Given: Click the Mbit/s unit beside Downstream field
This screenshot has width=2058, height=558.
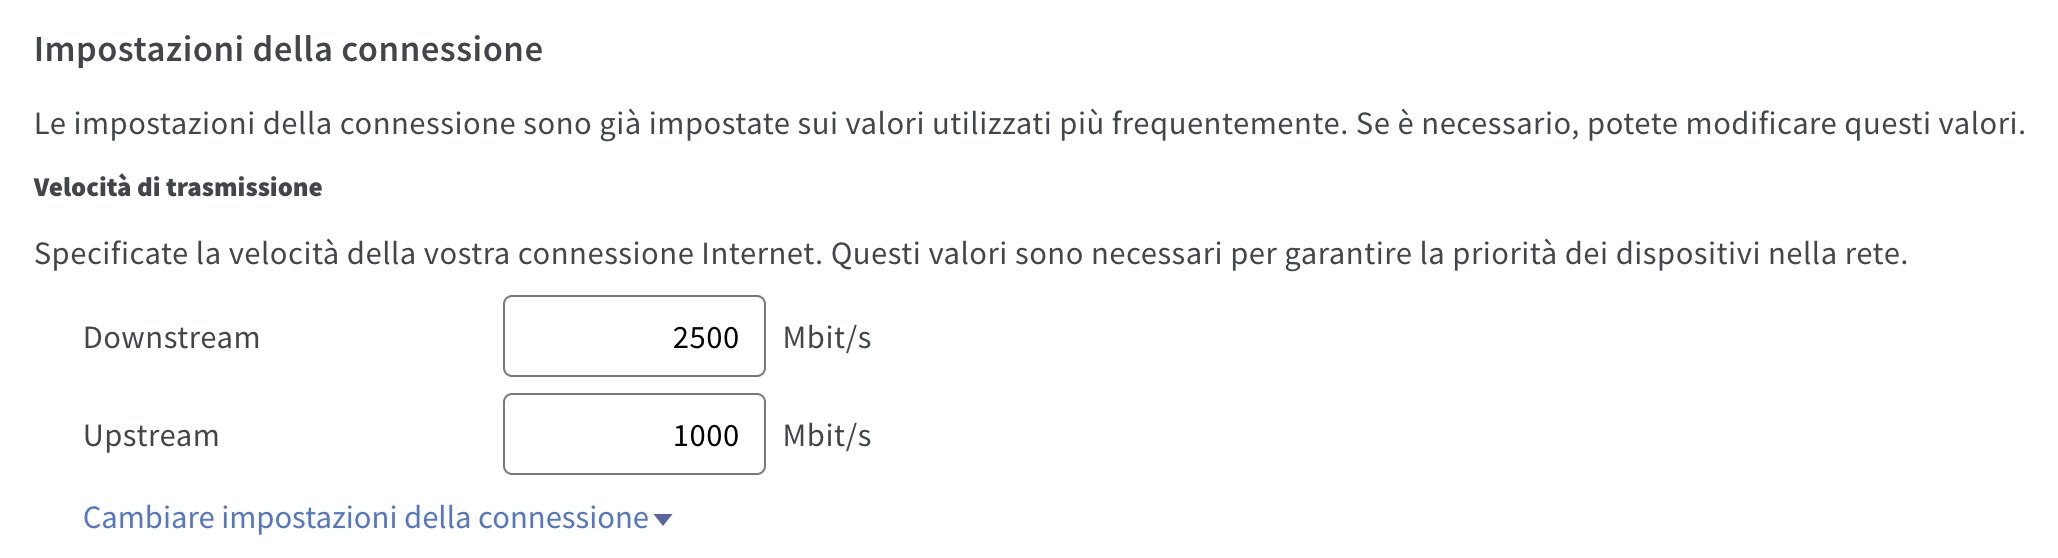Looking at the screenshot, I should [x=827, y=338].
